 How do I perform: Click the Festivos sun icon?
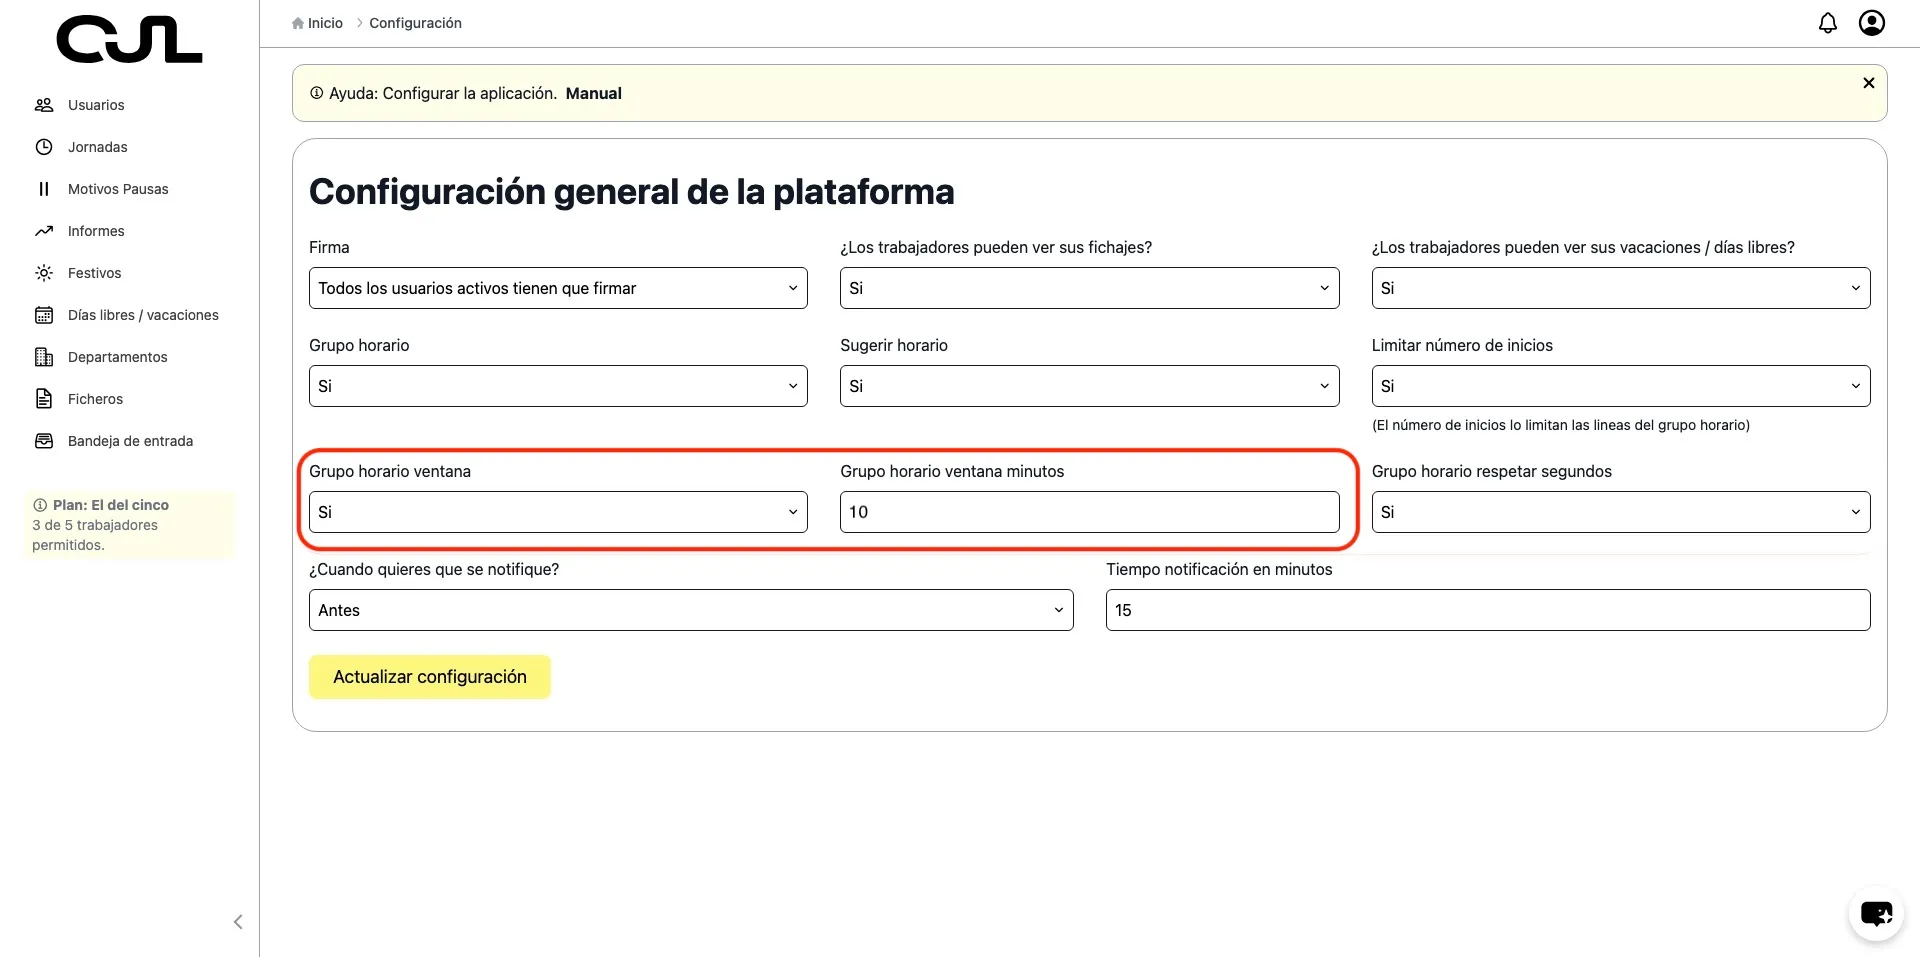pos(44,273)
